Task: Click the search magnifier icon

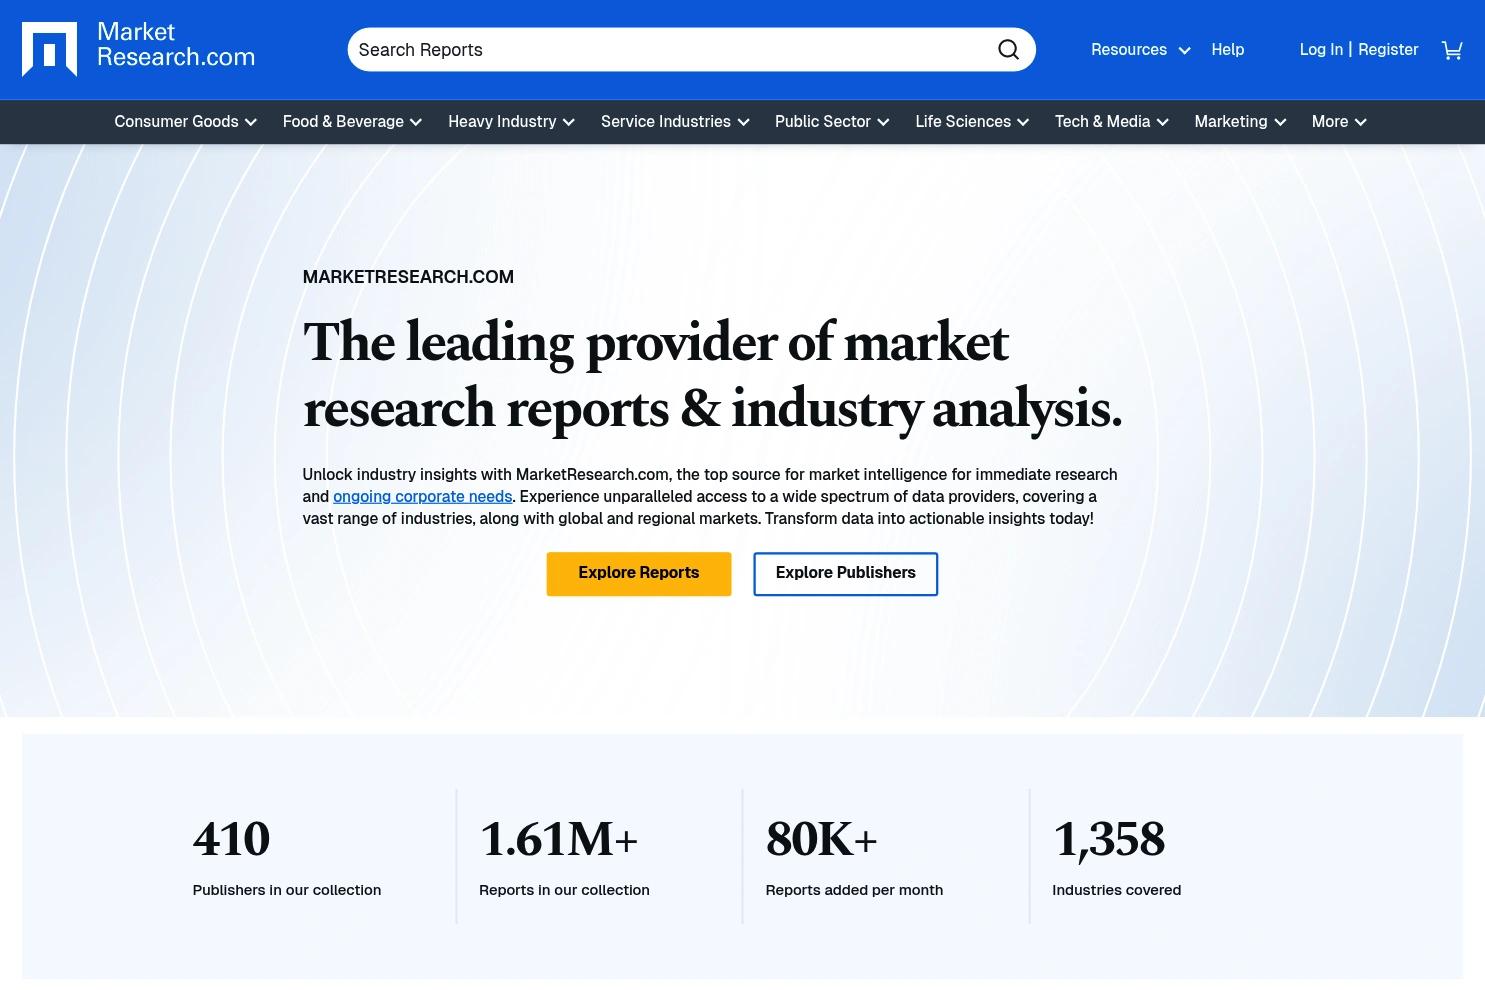Action: pyautogui.click(x=1008, y=50)
